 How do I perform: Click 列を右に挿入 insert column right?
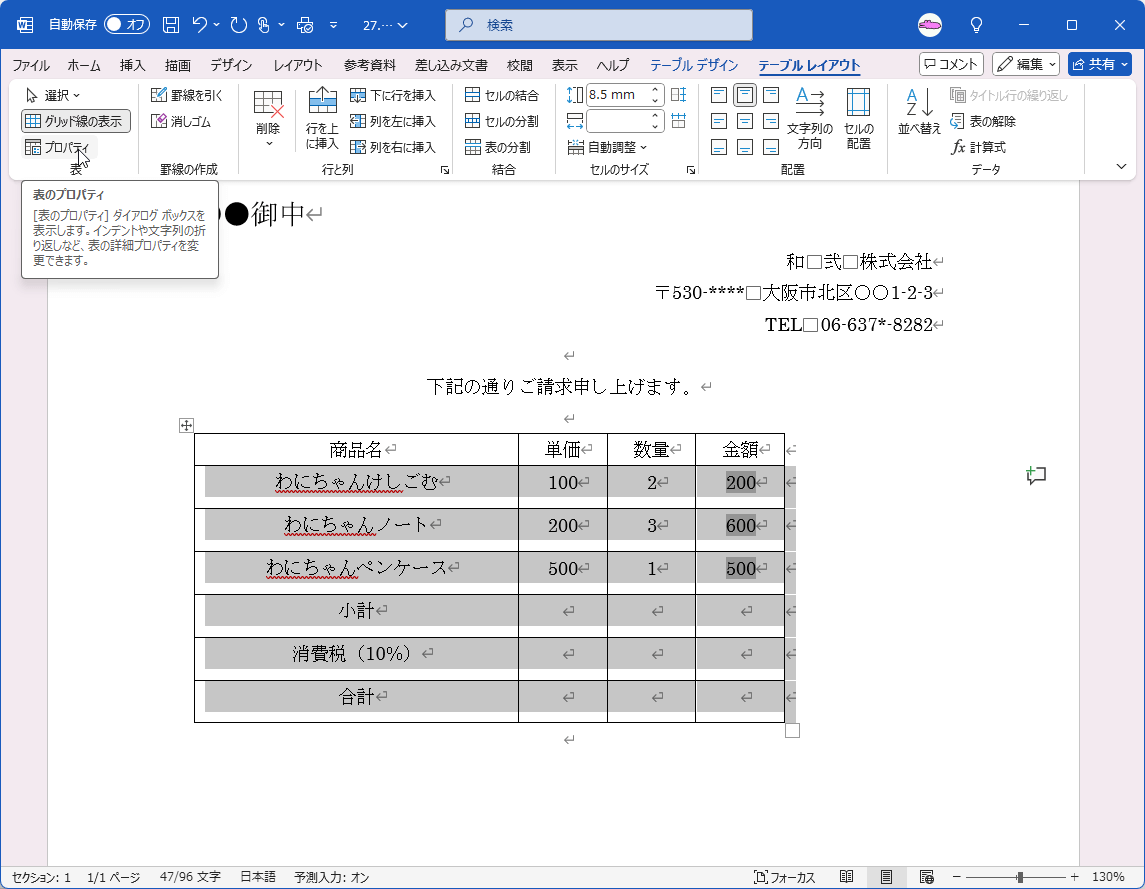393,148
